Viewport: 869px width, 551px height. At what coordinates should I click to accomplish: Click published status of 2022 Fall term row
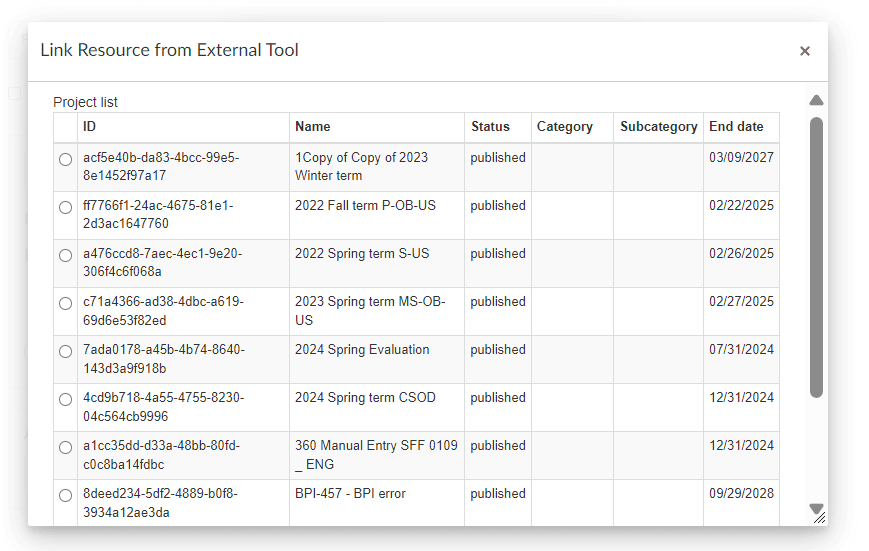pyautogui.click(x=498, y=206)
